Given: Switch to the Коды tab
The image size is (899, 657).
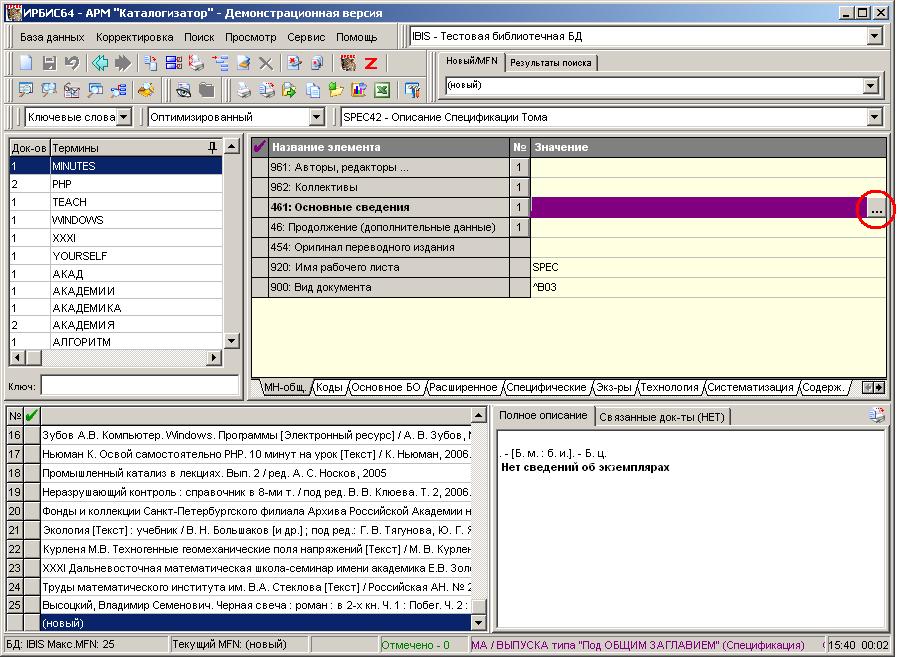Looking at the screenshot, I should 329,387.
